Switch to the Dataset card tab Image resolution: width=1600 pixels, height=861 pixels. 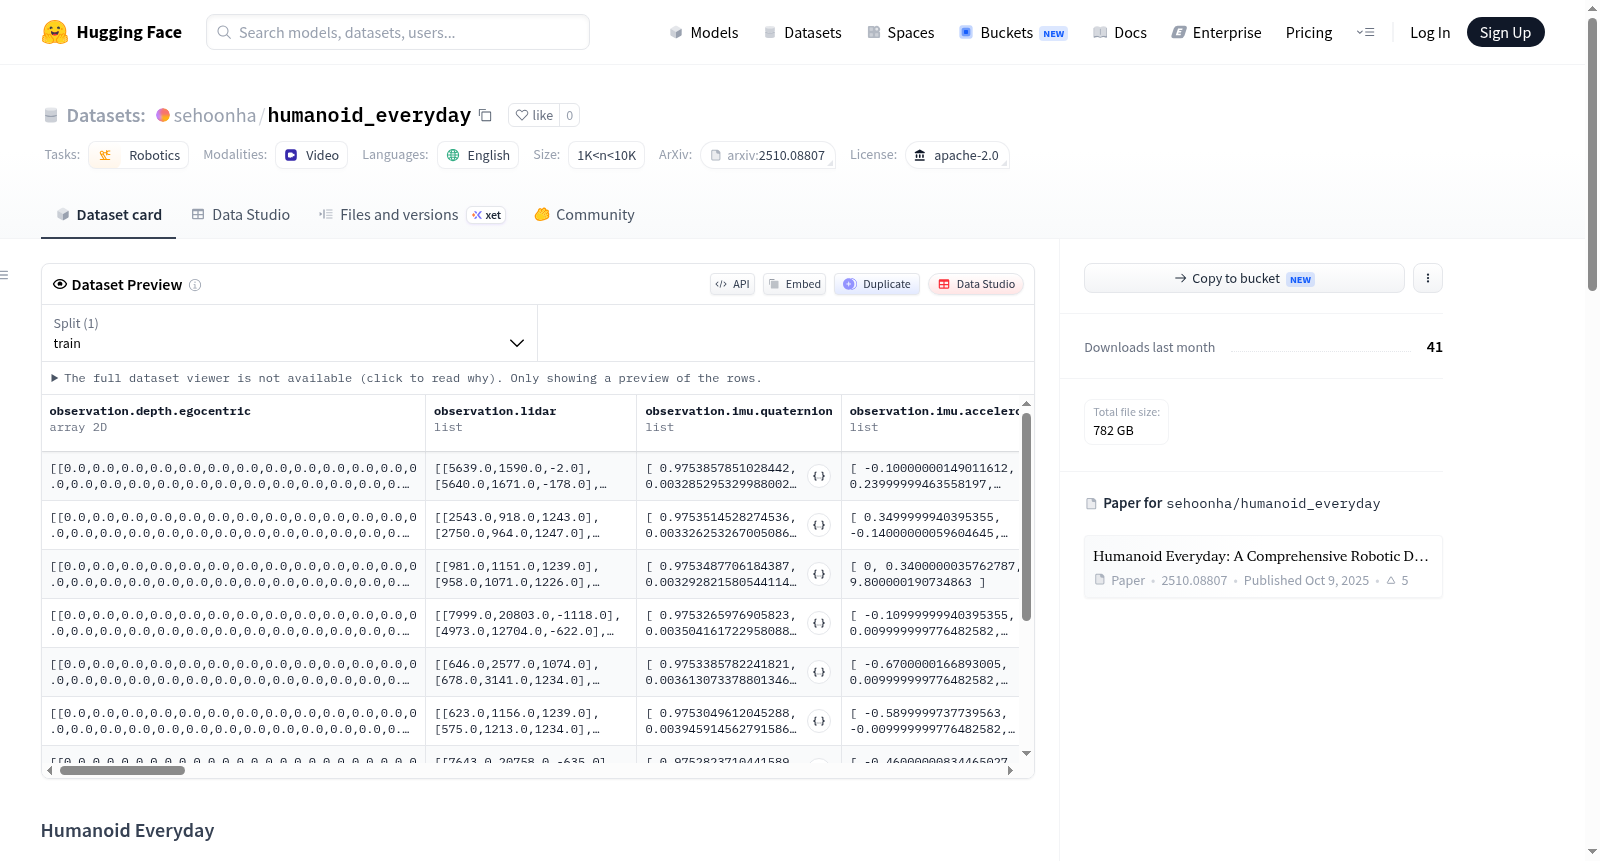[108, 215]
